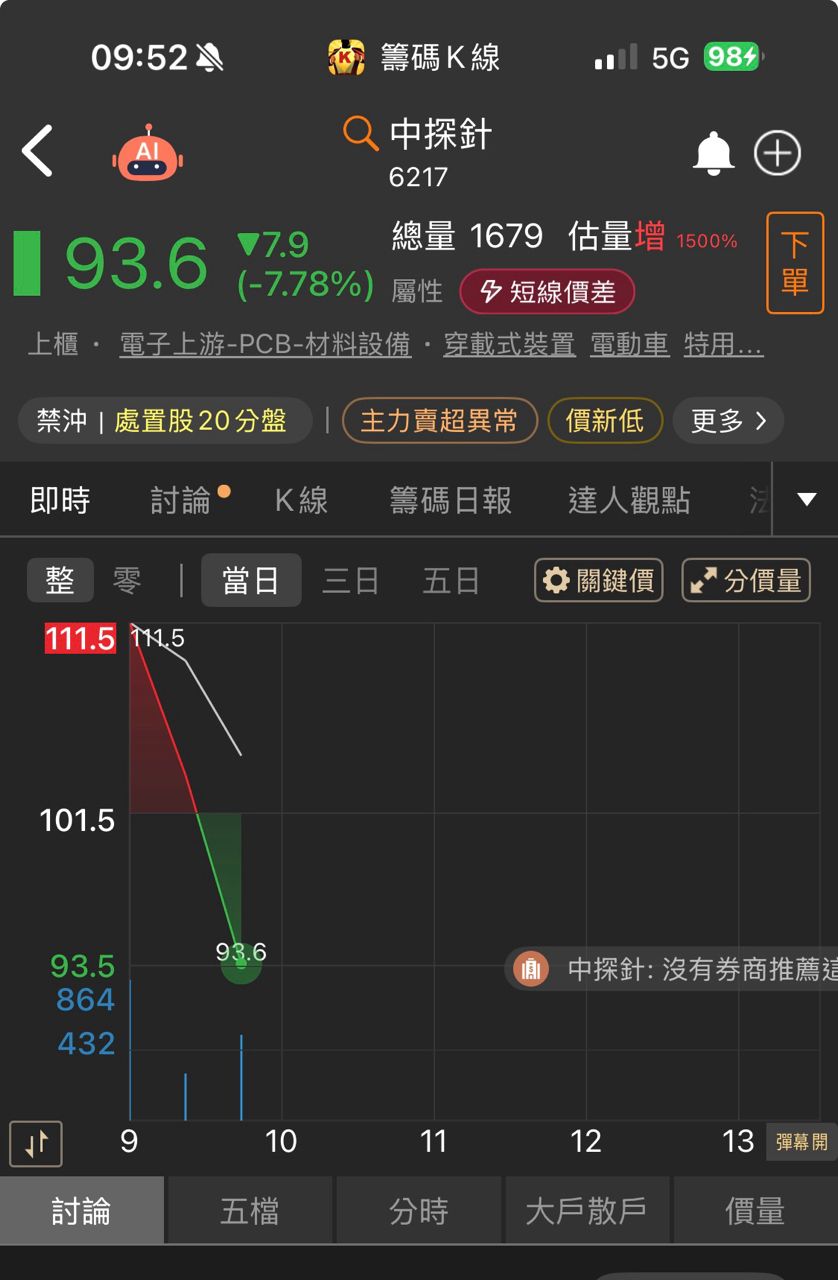Tap the 估量增 1500% estimate
838x1280 pixels.
tap(653, 238)
